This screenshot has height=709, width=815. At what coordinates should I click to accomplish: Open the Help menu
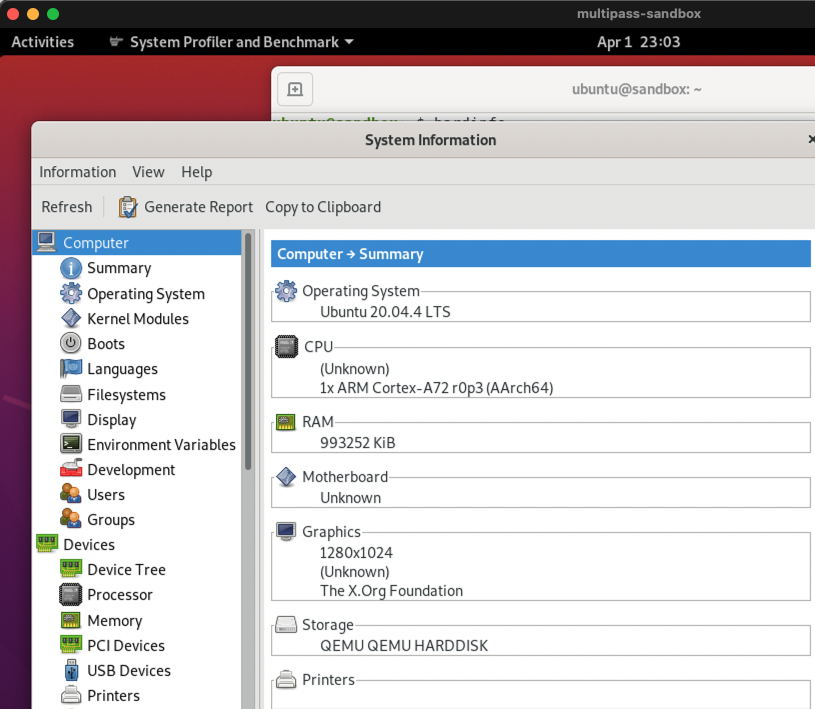(x=196, y=172)
